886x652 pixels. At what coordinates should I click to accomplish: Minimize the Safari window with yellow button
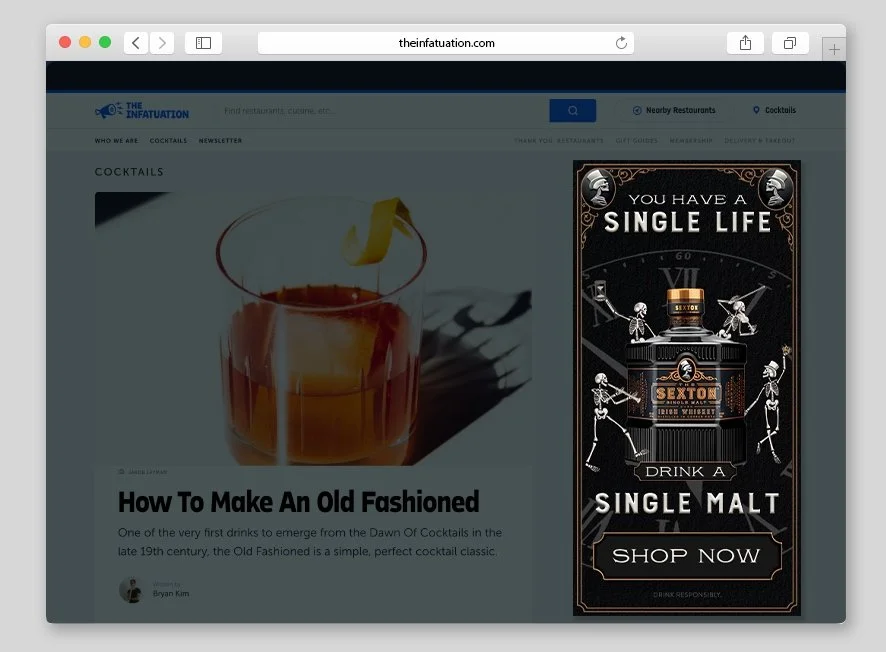coord(85,42)
